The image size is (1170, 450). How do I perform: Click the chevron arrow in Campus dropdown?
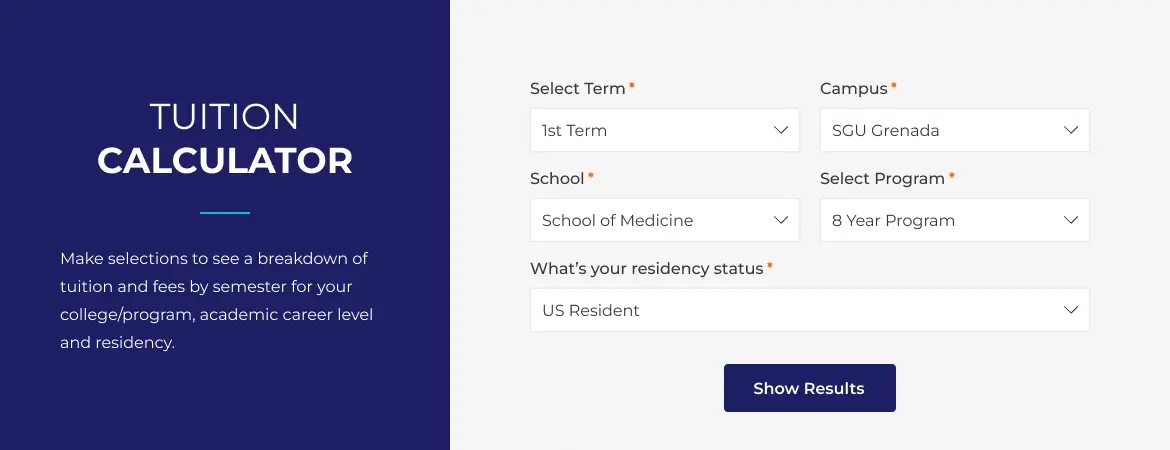point(1071,130)
